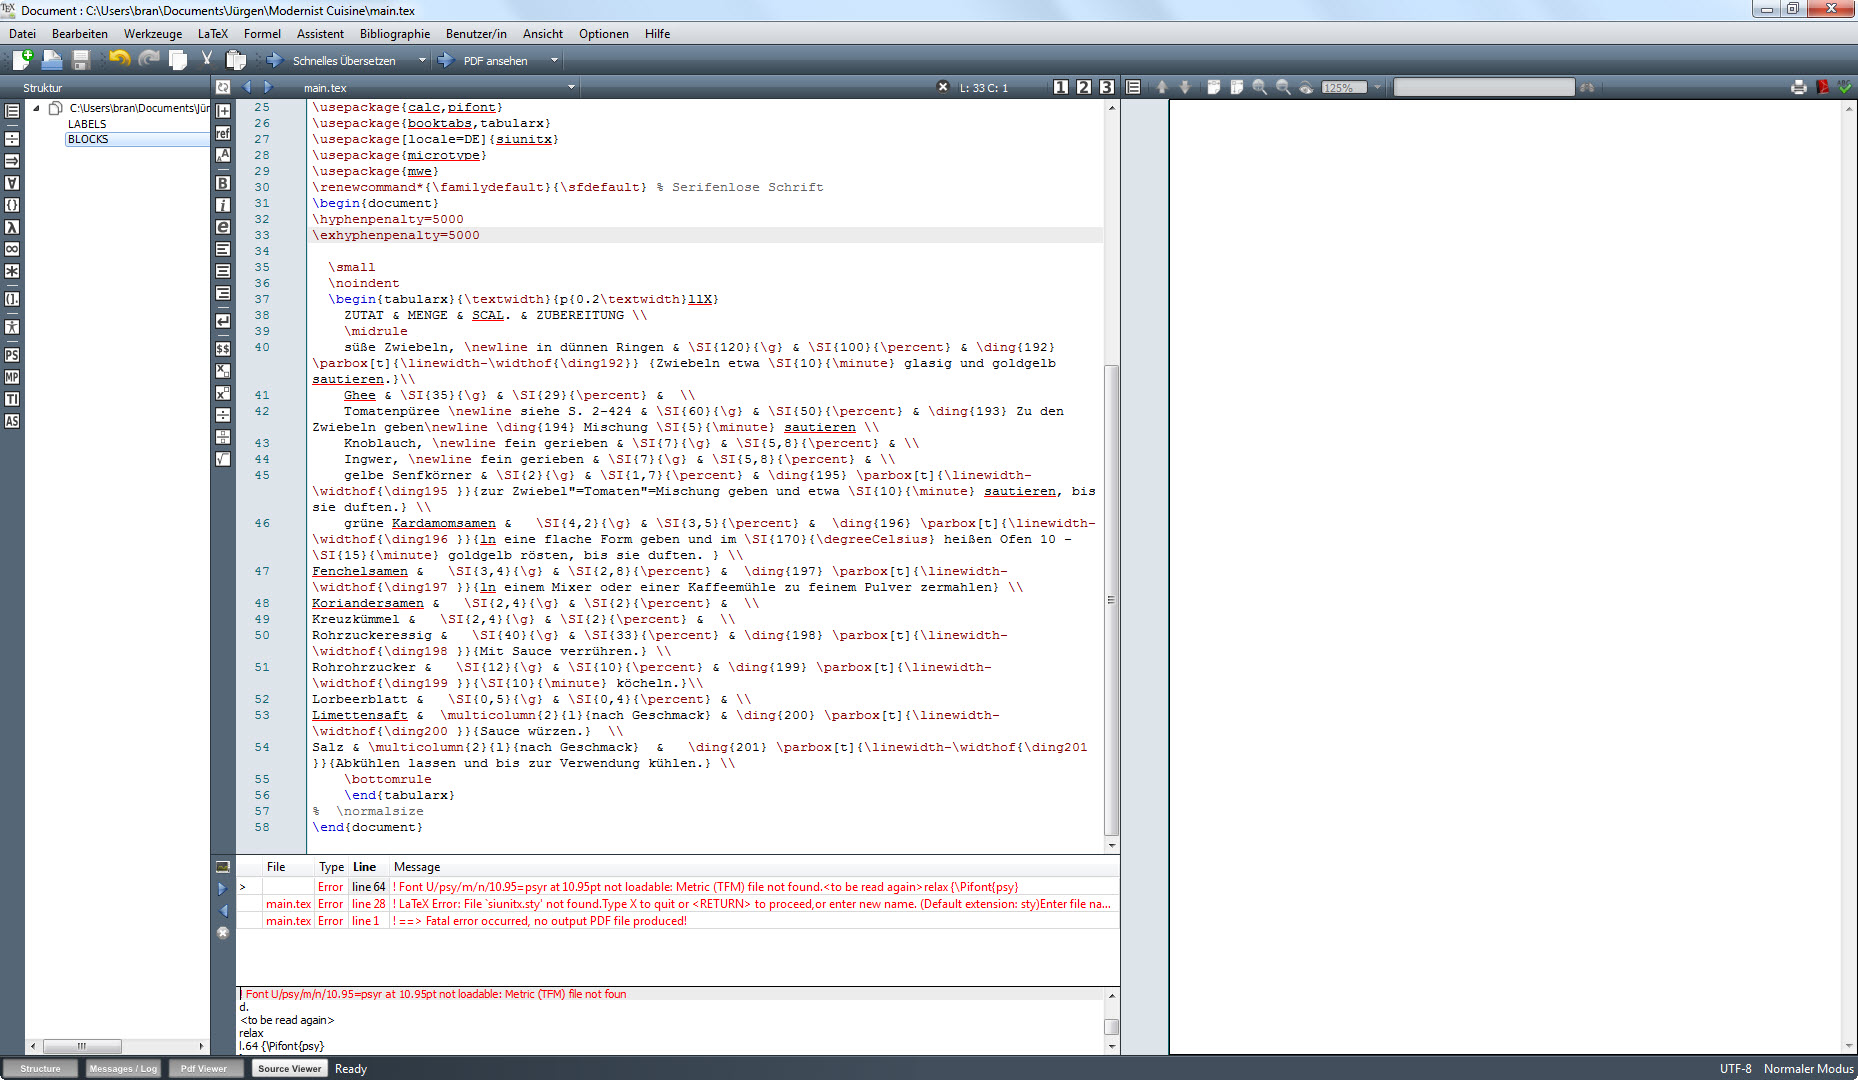Screen dimensions: 1858x1080
Task: Open a file with the folder icon
Action: [52, 60]
